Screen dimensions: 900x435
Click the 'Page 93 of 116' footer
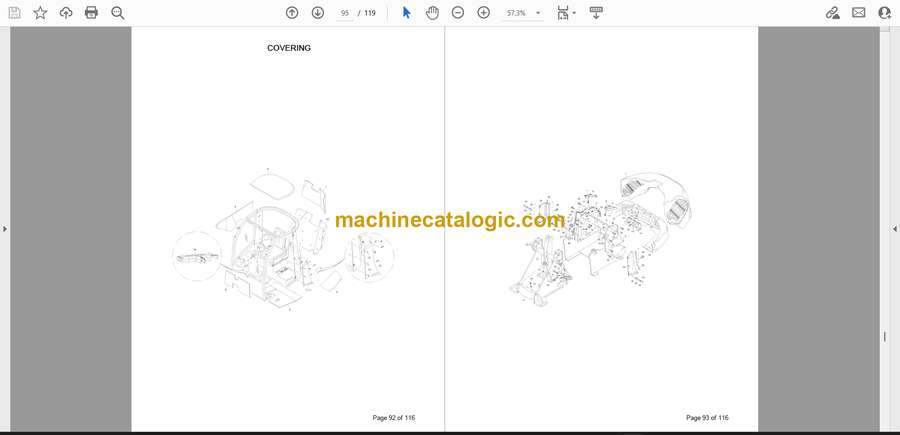707,418
